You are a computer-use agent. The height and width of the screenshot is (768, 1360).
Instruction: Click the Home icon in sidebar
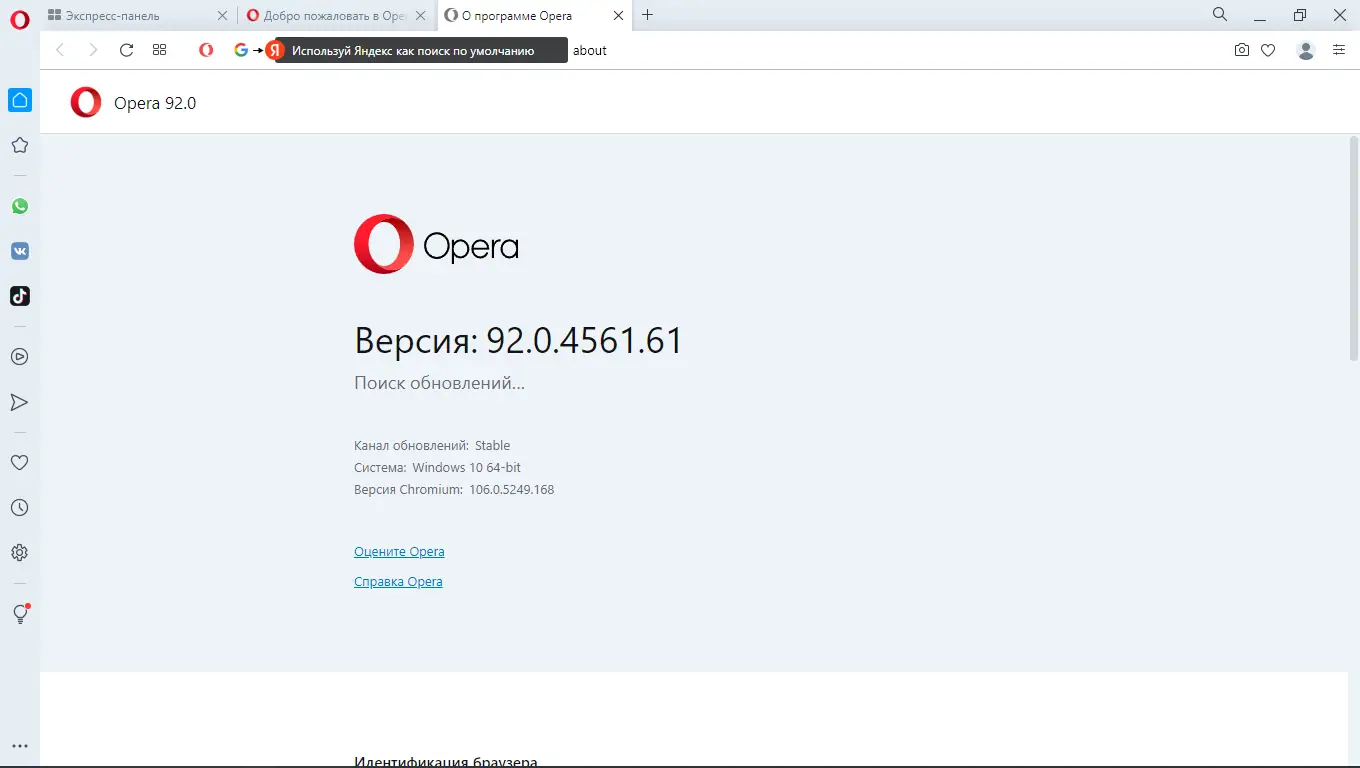coord(20,100)
